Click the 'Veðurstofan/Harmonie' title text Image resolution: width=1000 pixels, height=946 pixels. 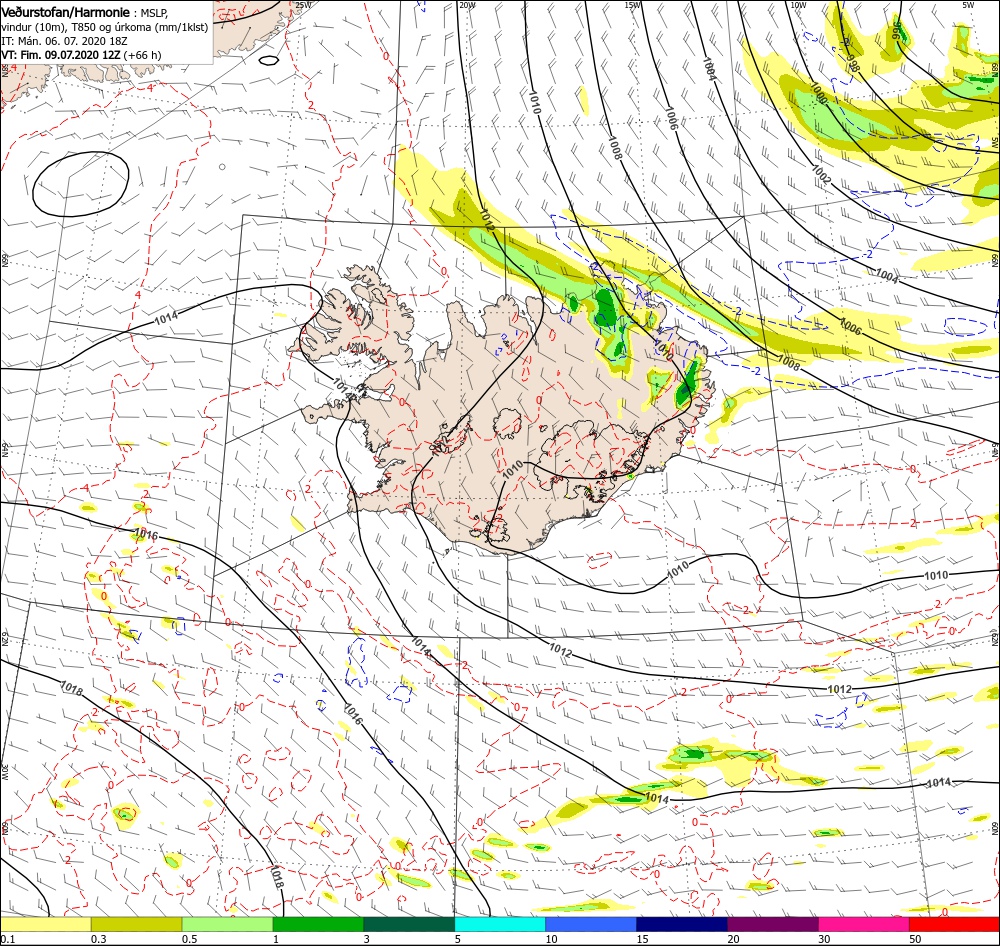[66, 13]
